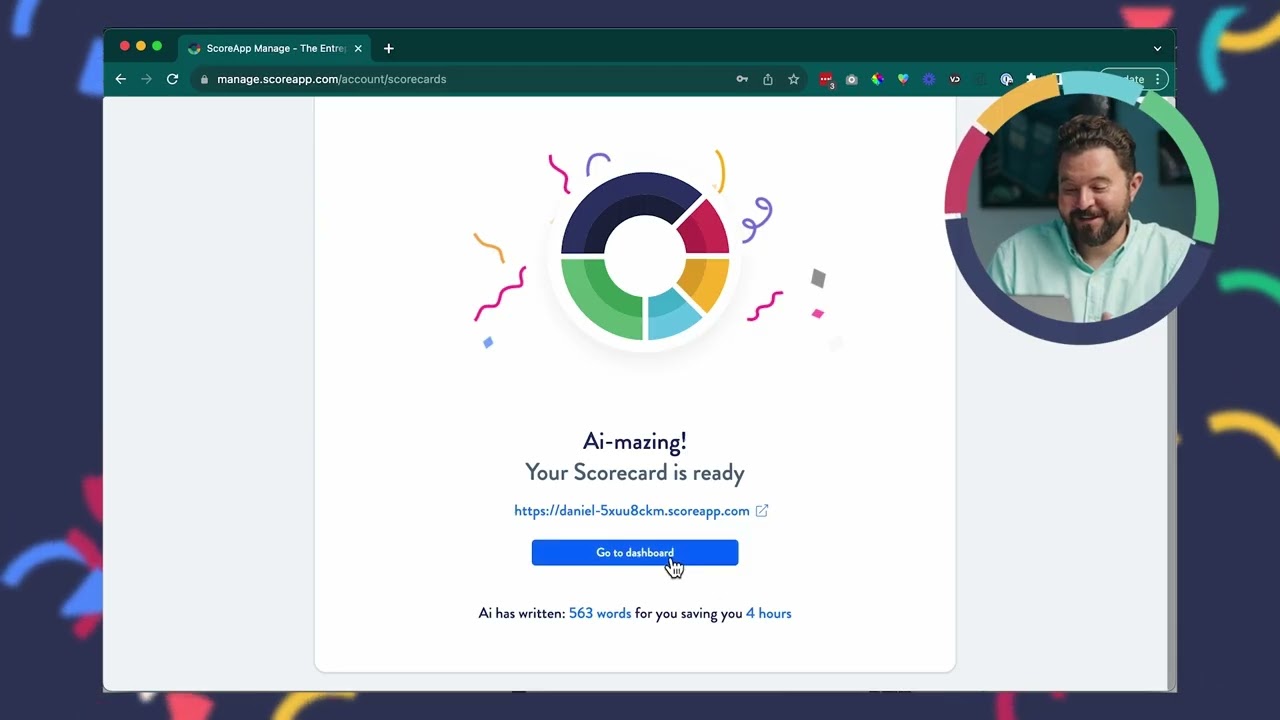Click 'Your Scorecard is ready' text

pos(635,473)
